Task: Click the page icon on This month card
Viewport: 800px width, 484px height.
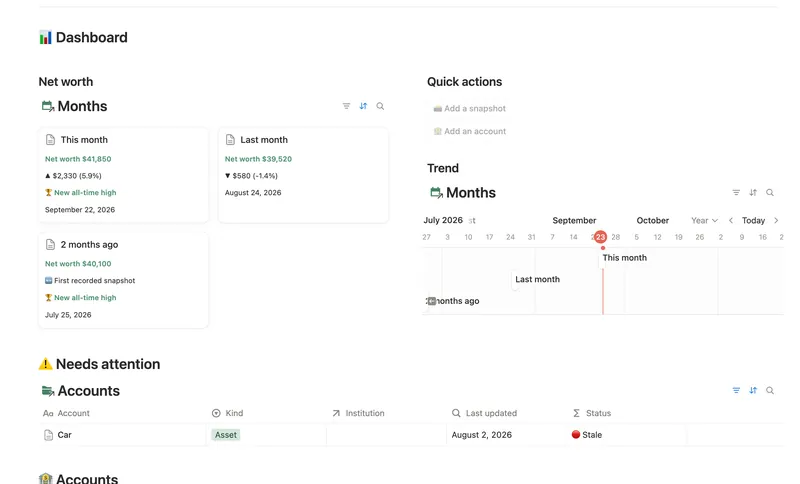Action: click(x=50, y=139)
